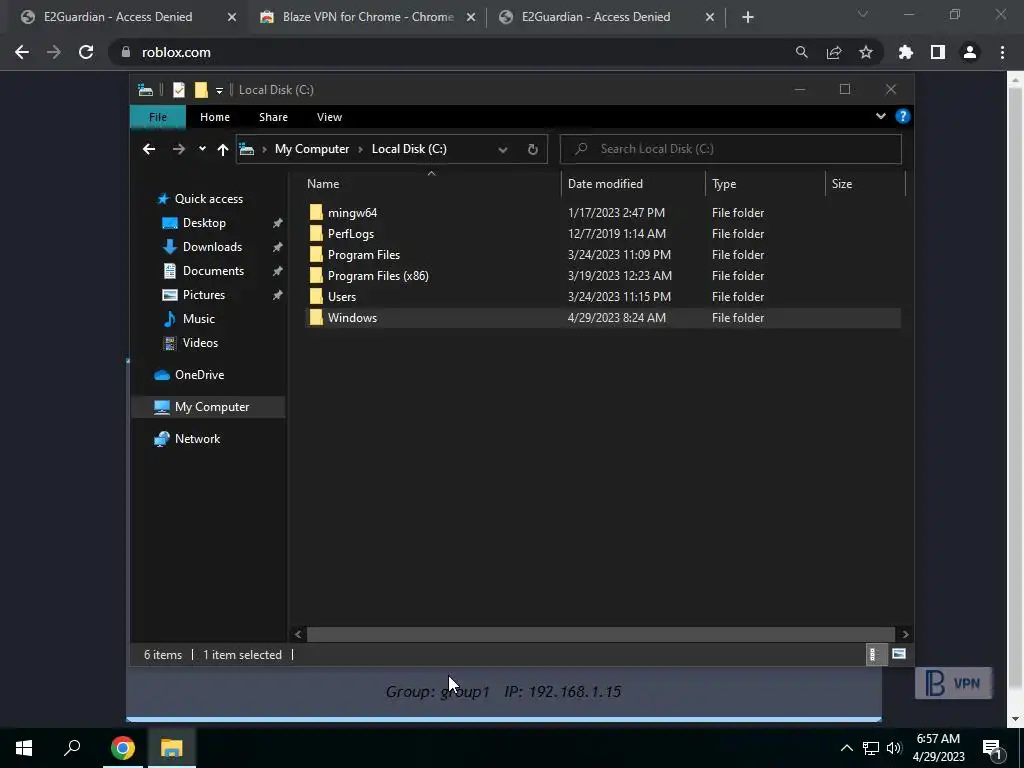Toggle Chrome side panel
Screen dimensions: 1024x768
click(938, 52)
